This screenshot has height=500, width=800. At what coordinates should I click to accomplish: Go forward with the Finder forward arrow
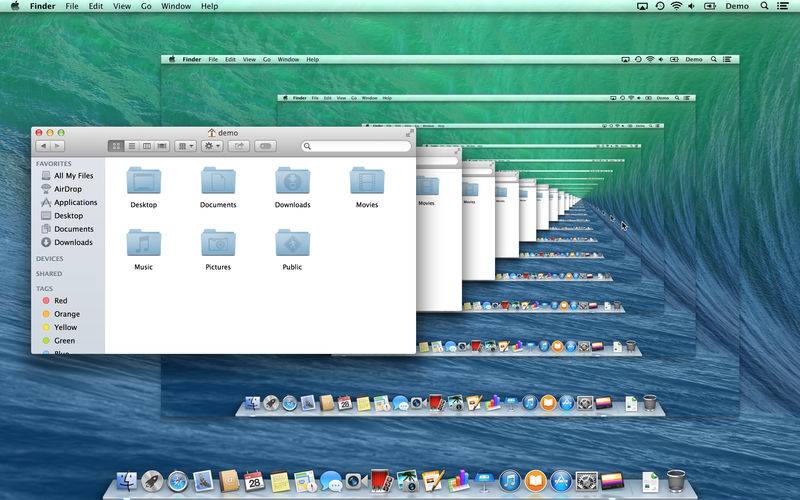[x=58, y=146]
